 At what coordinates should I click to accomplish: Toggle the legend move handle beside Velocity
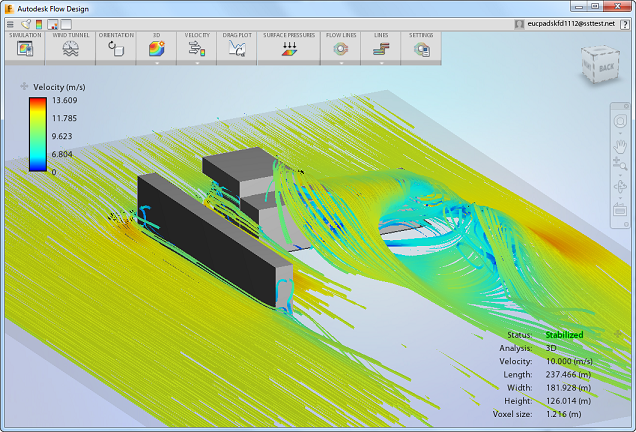(x=25, y=88)
